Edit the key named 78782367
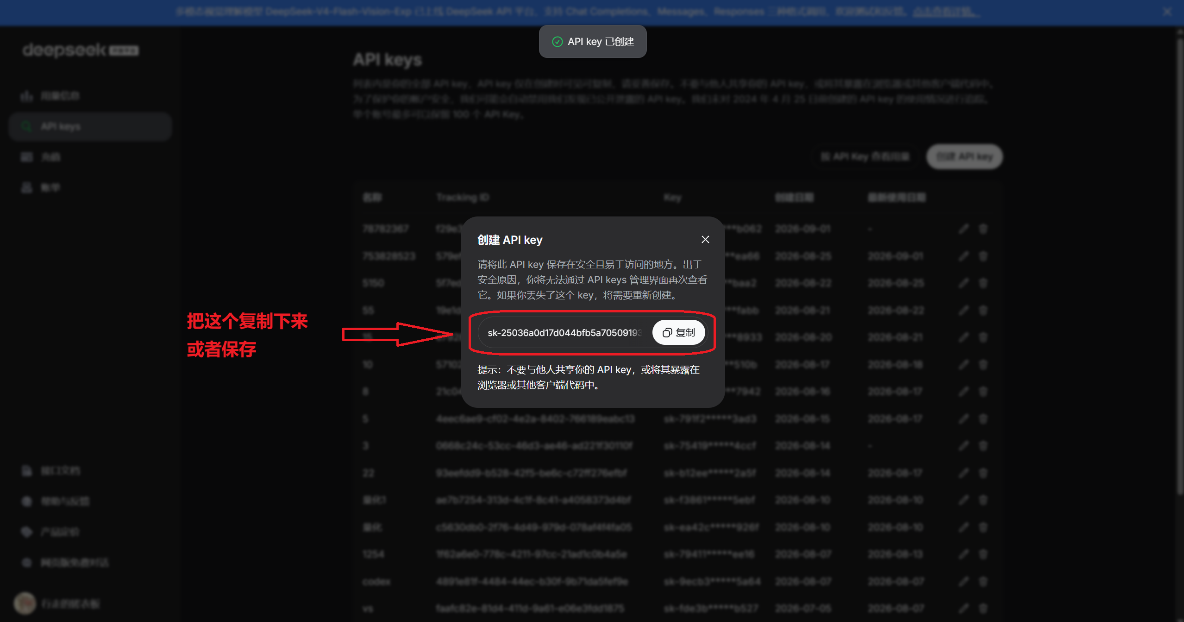The height and width of the screenshot is (622, 1184). (964, 229)
